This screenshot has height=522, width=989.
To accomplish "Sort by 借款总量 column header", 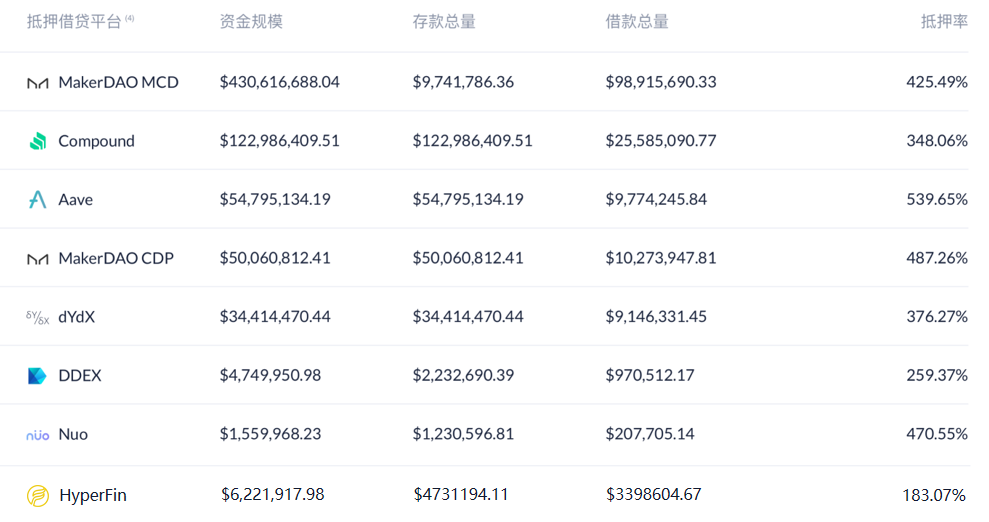I will click(x=637, y=22).
